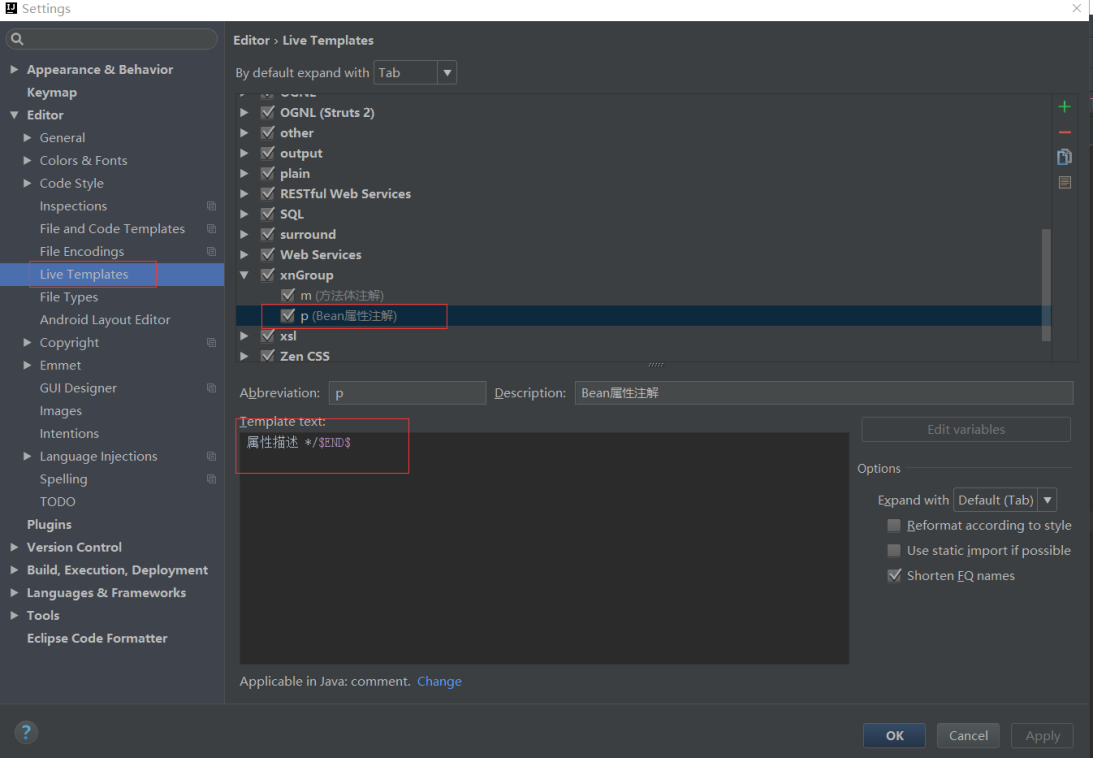Click the help question mark icon
The height and width of the screenshot is (758, 1093).
click(x=26, y=732)
